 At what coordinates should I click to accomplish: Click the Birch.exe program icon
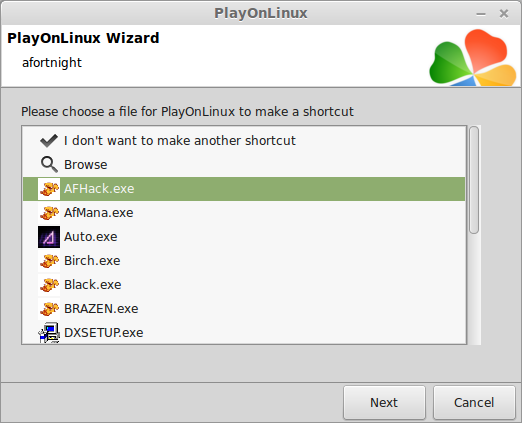pos(49,261)
